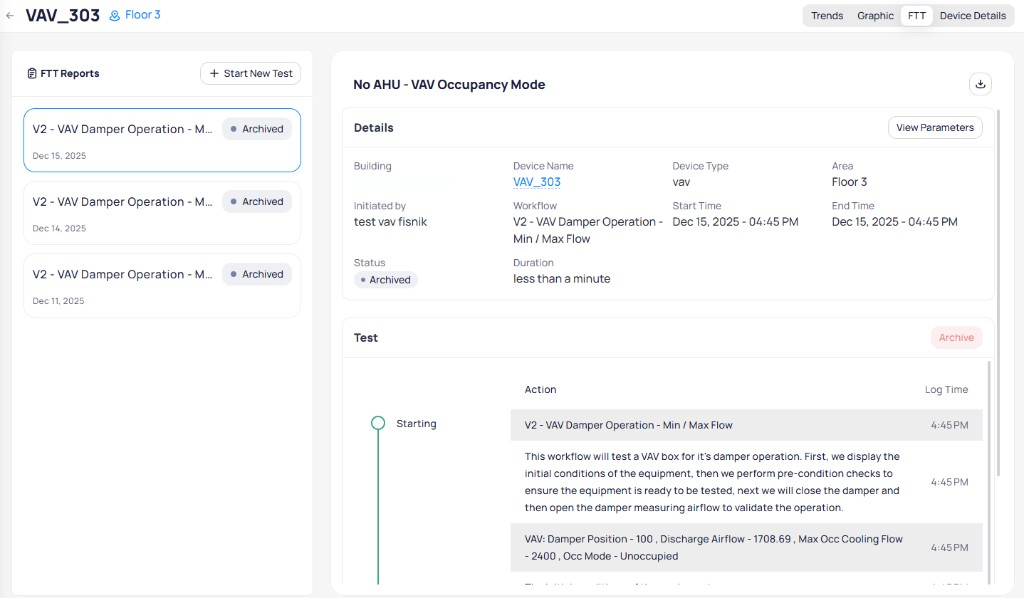Click the download report icon
Screen dimensions: 1024x598
tap(980, 84)
